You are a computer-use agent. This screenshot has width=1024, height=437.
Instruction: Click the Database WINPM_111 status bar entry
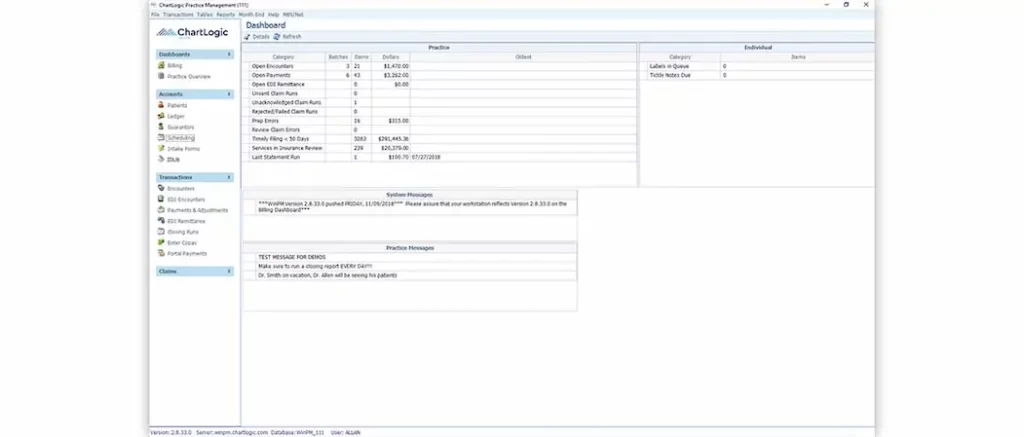pos(297,432)
